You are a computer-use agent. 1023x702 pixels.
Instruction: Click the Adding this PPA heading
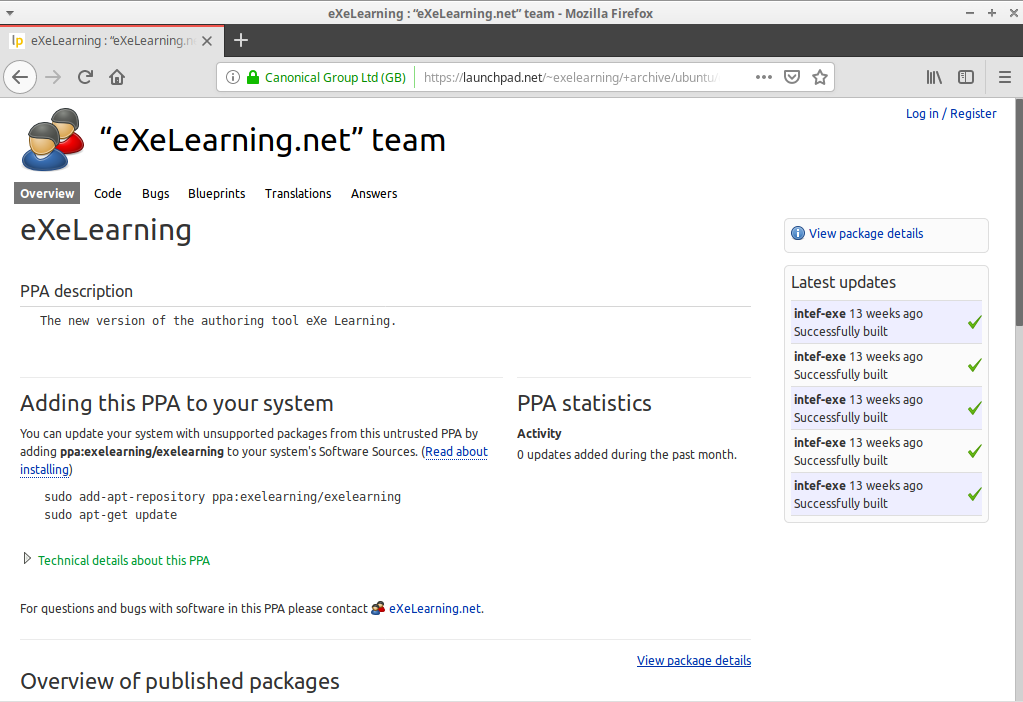[177, 403]
